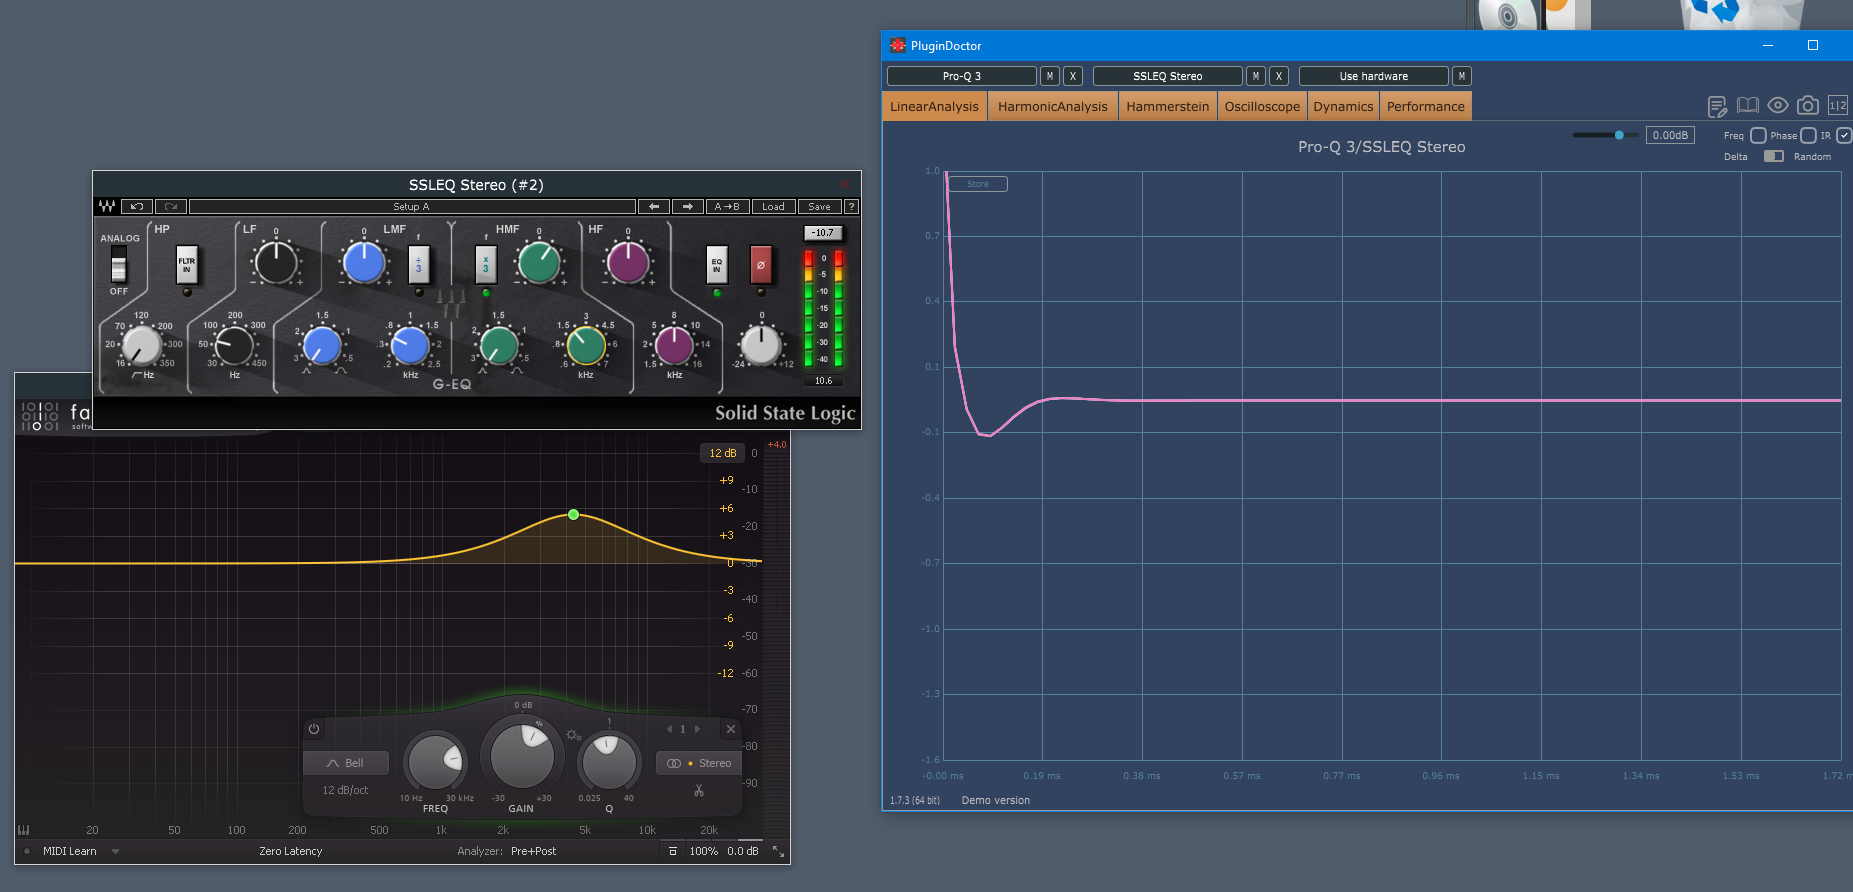Click the M button beside Use hardware
Viewport: 1853px width, 892px height.
point(1462,76)
